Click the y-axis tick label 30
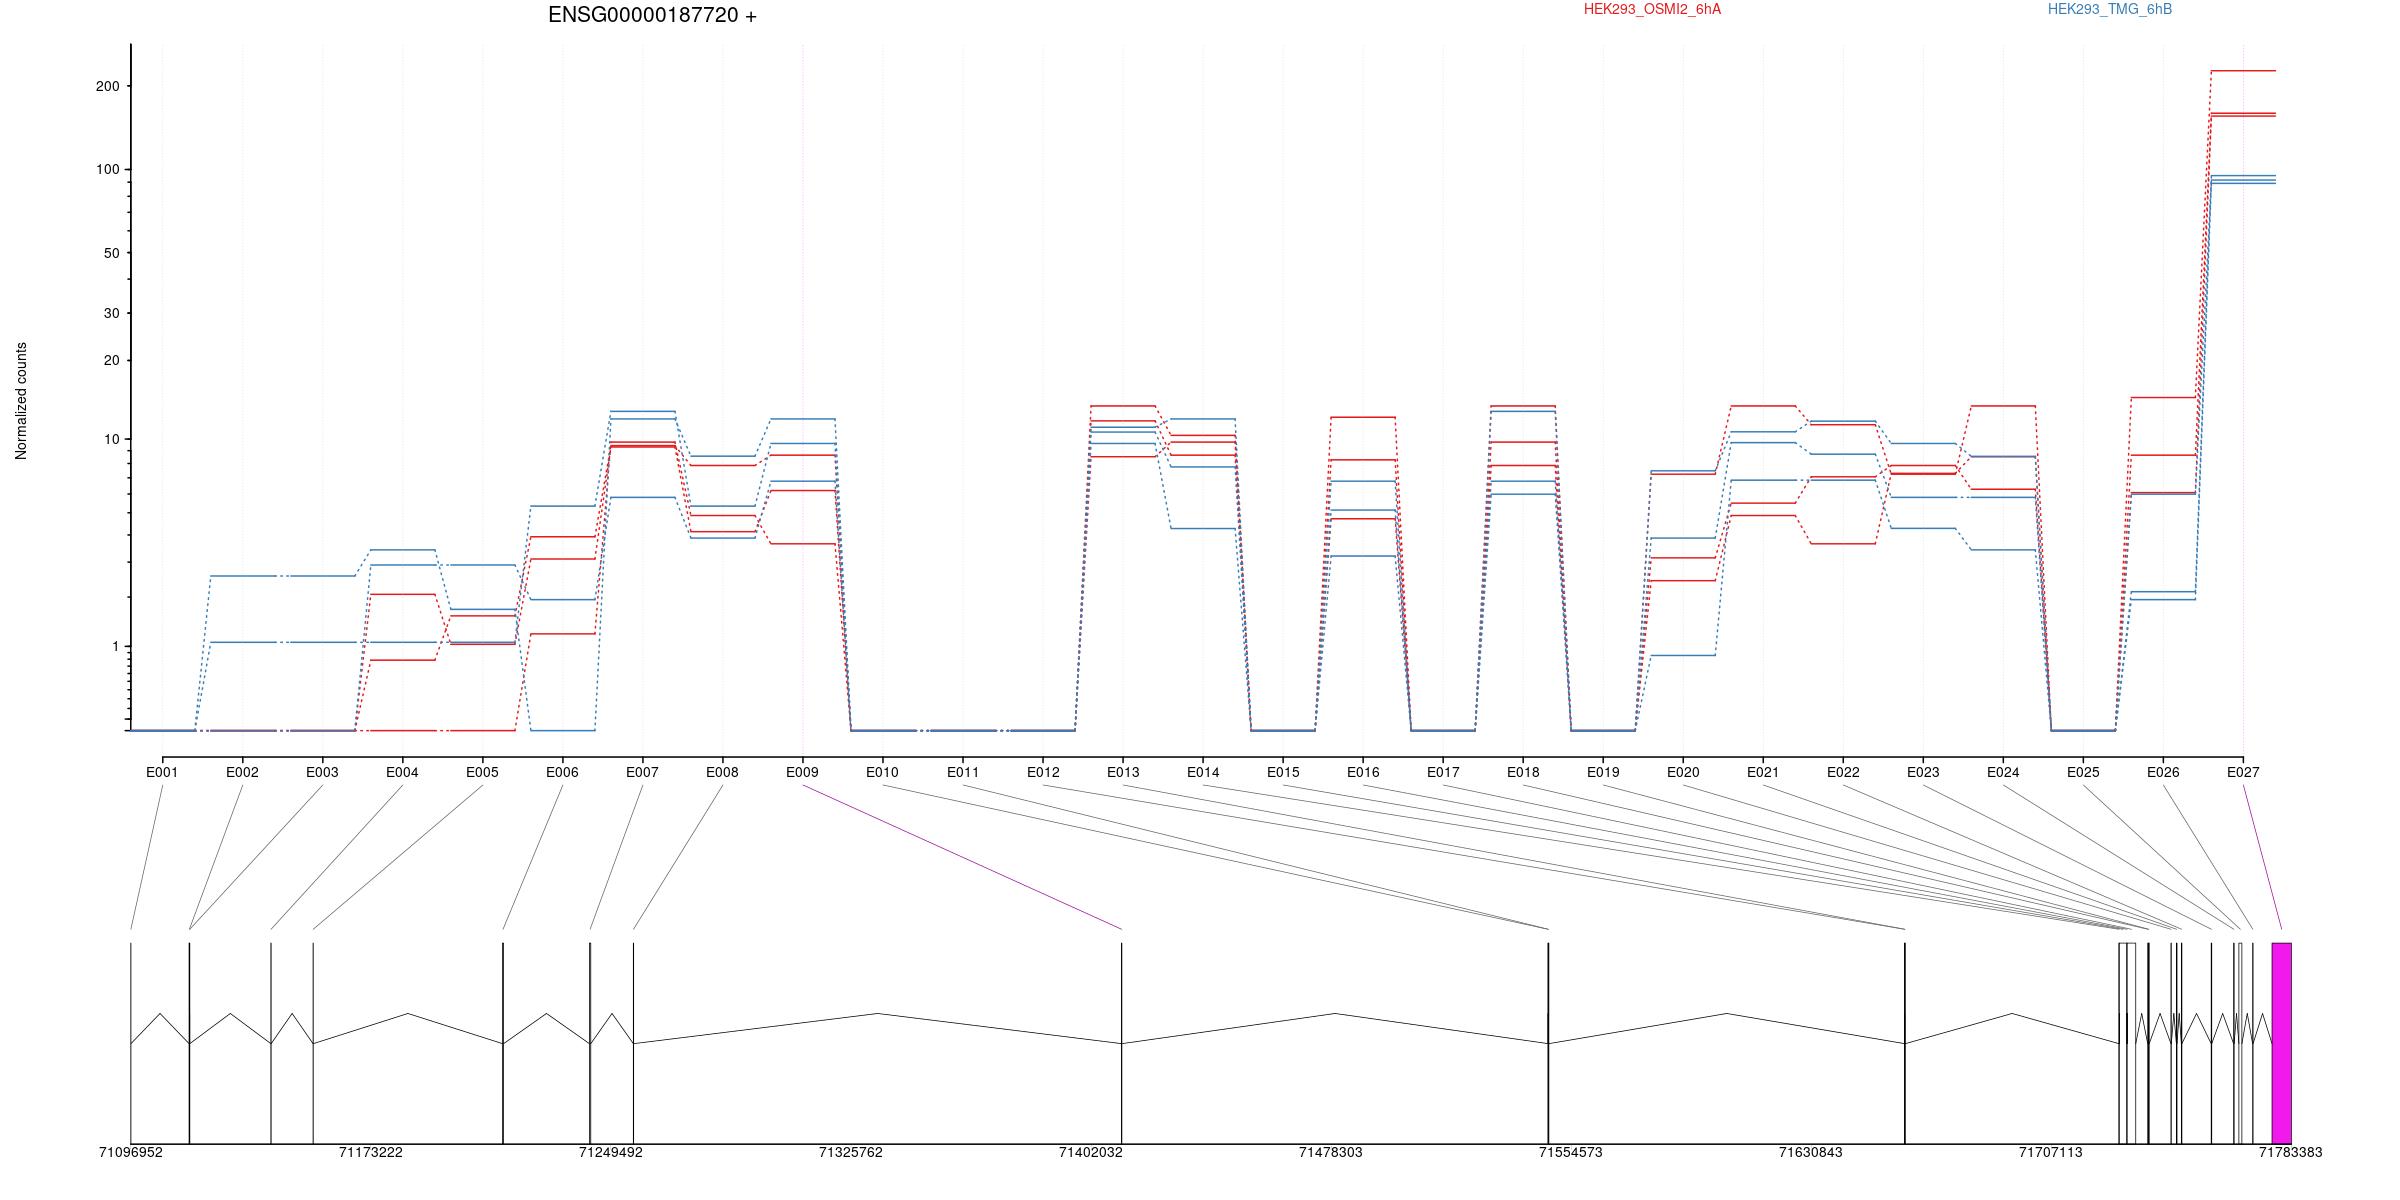 pyautogui.click(x=111, y=314)
